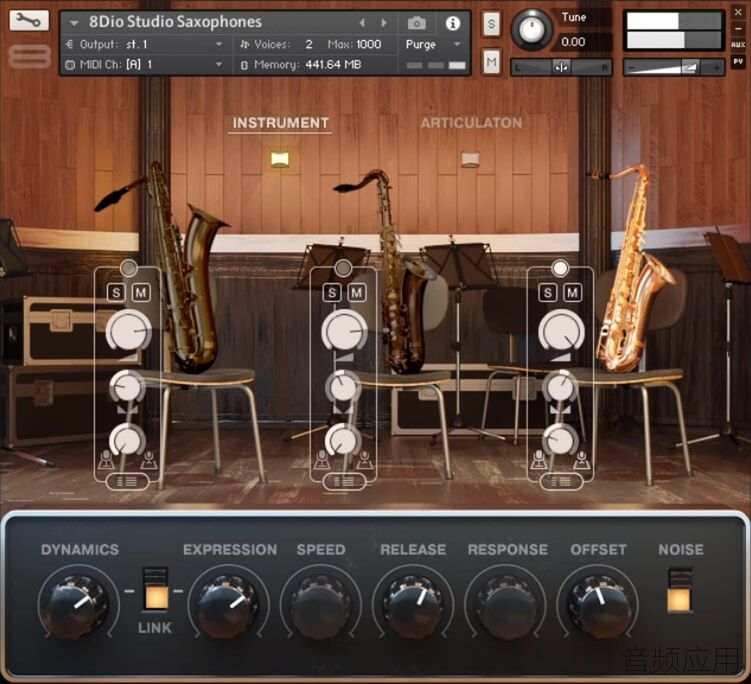Image resolution: width=751 pixels, height=684 pixels.
Task: Disable right saxophone power light
Action: 560,268
